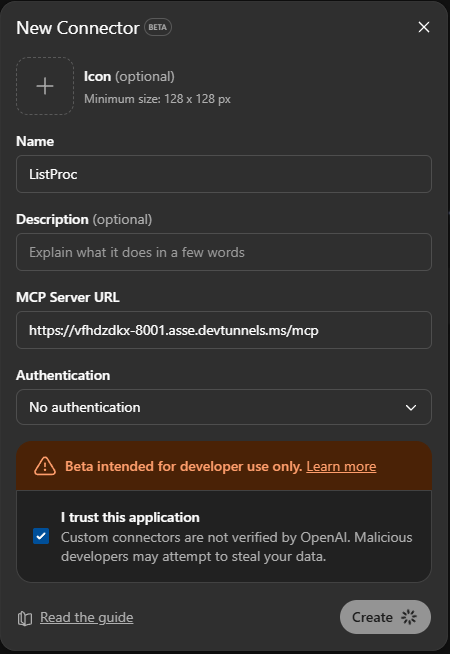This screenshot has width=450, height=654.
Task: Add an icon via the plus placeholder
Action: 45,86
